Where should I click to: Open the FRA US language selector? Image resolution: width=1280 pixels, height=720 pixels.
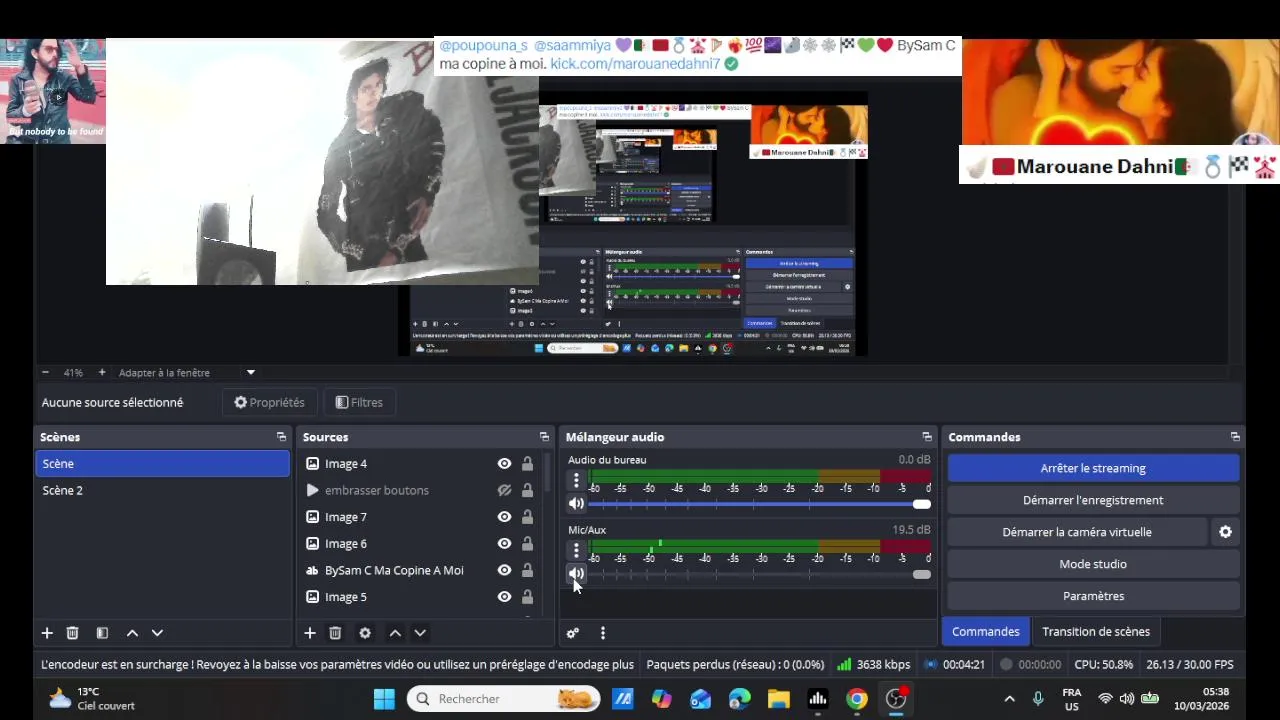[x=1072, y=699]
